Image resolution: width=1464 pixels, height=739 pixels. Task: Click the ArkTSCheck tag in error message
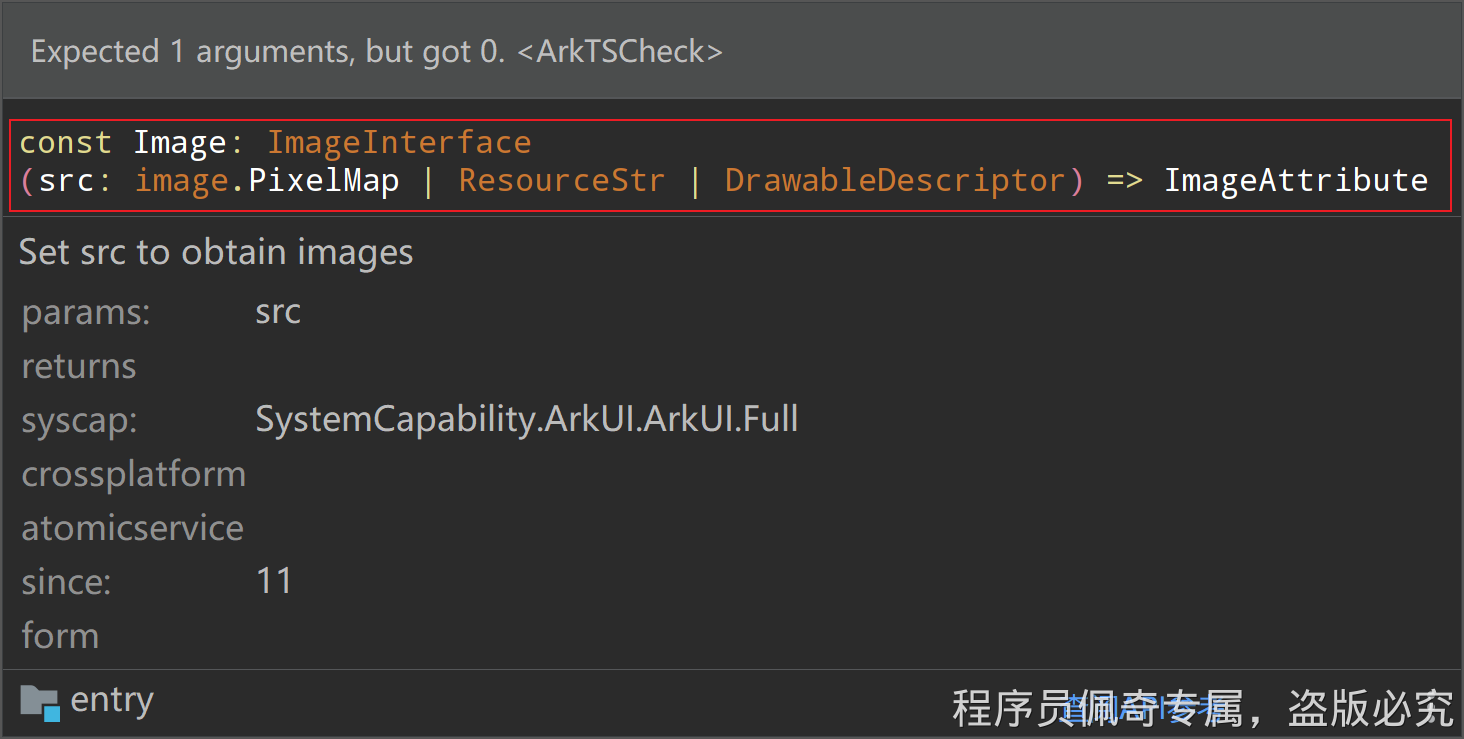tap(620, 52)
